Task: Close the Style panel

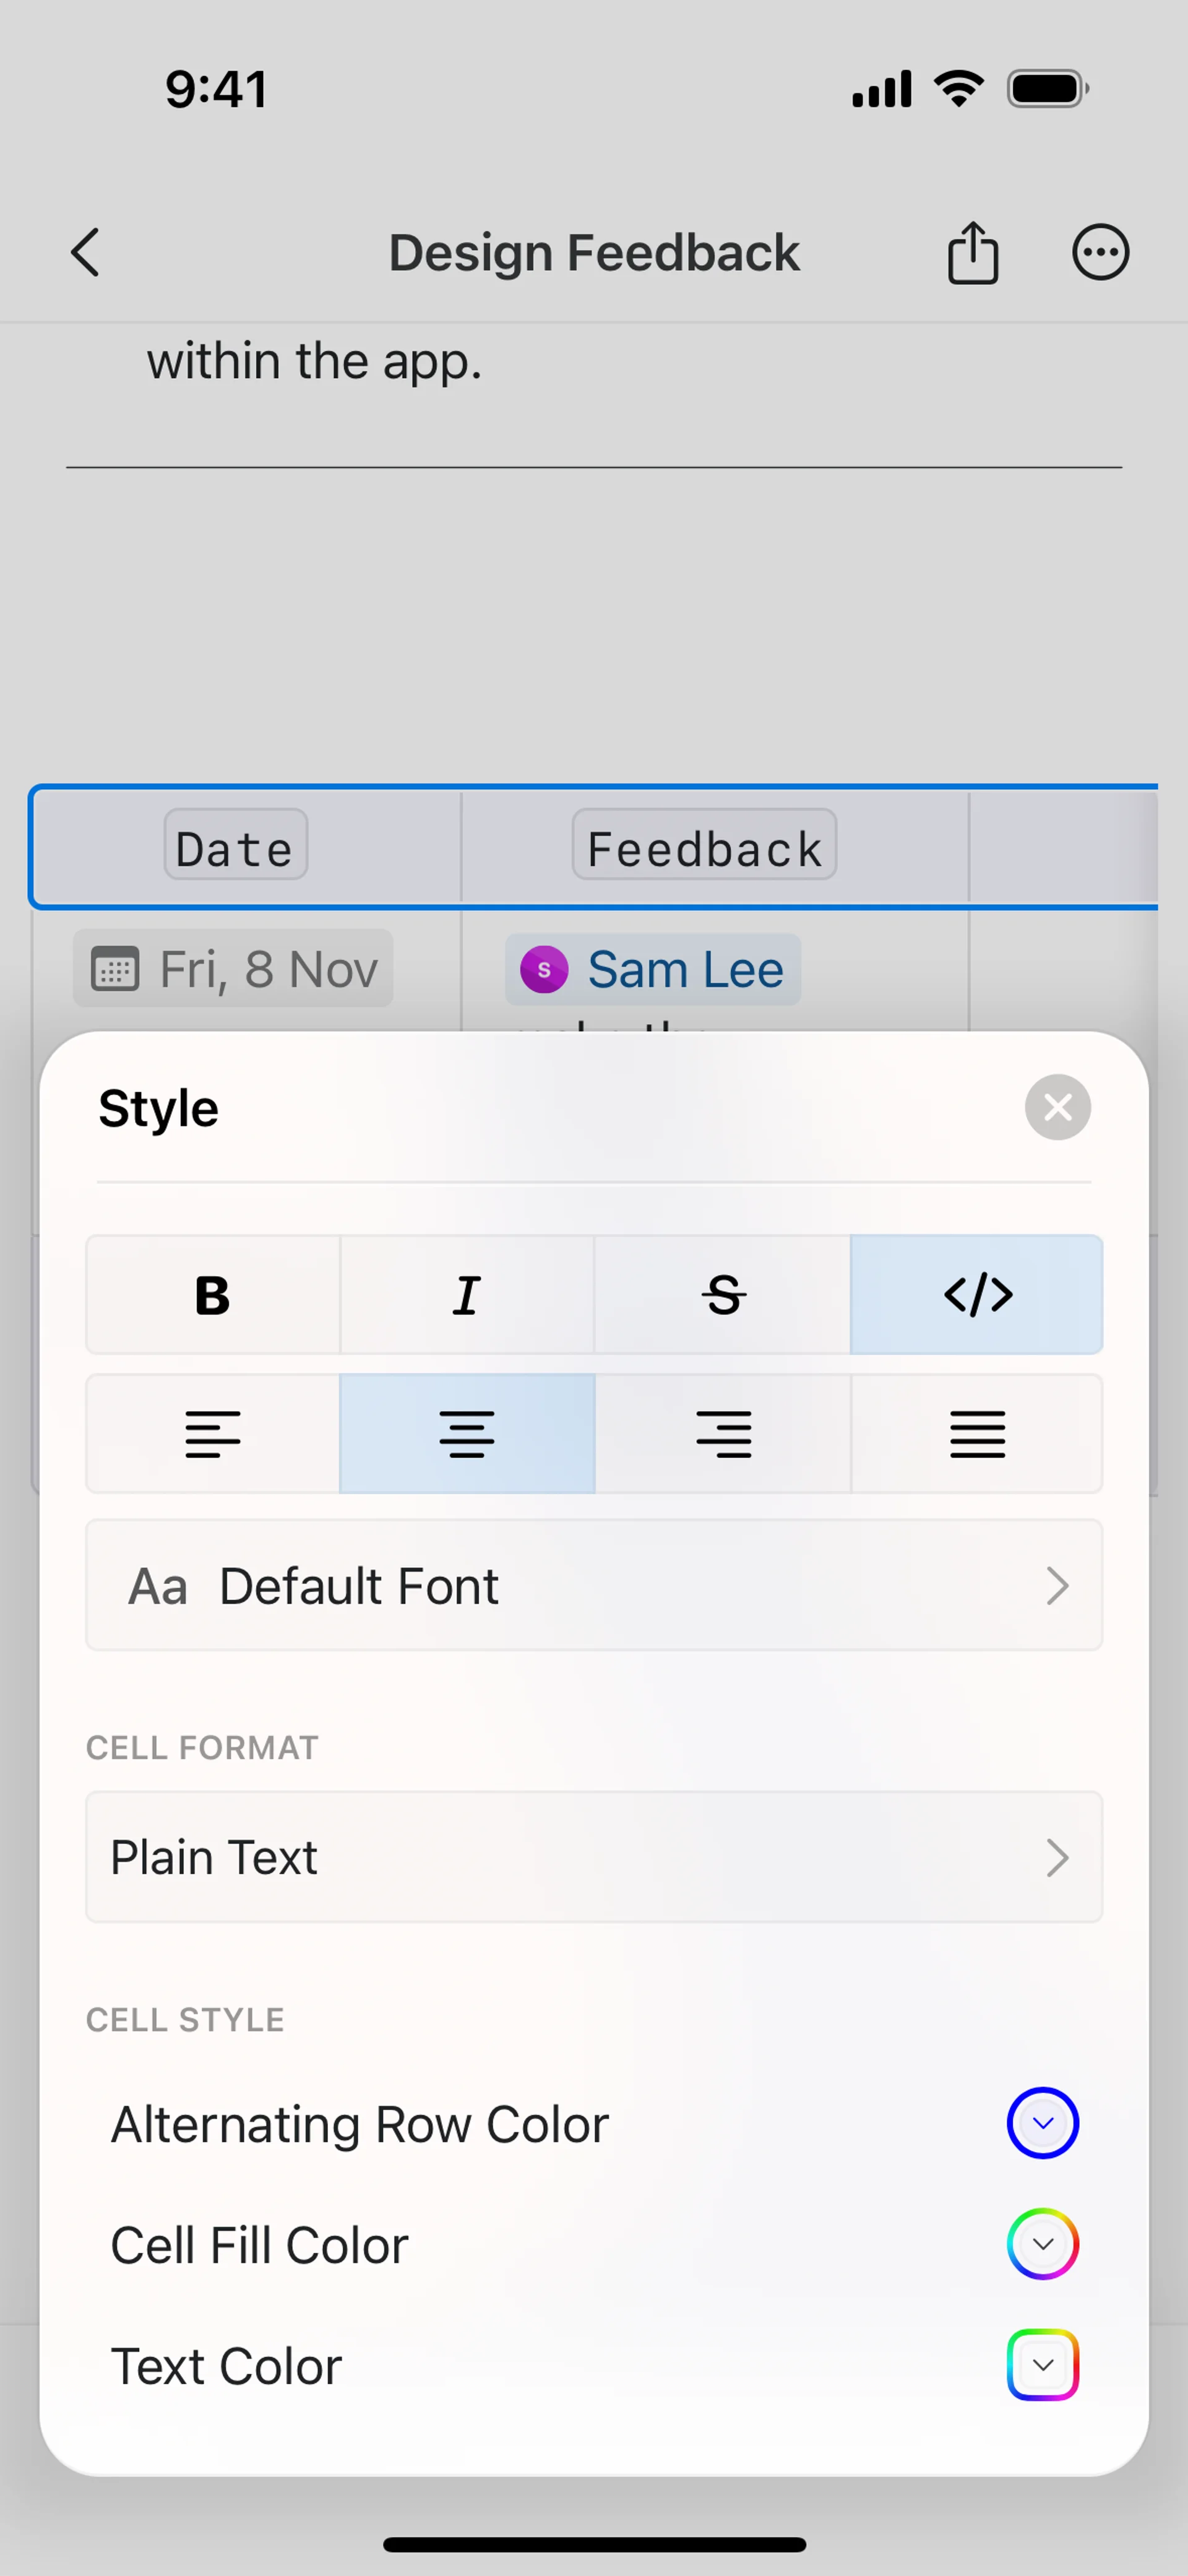Action: [1057, 1107]
